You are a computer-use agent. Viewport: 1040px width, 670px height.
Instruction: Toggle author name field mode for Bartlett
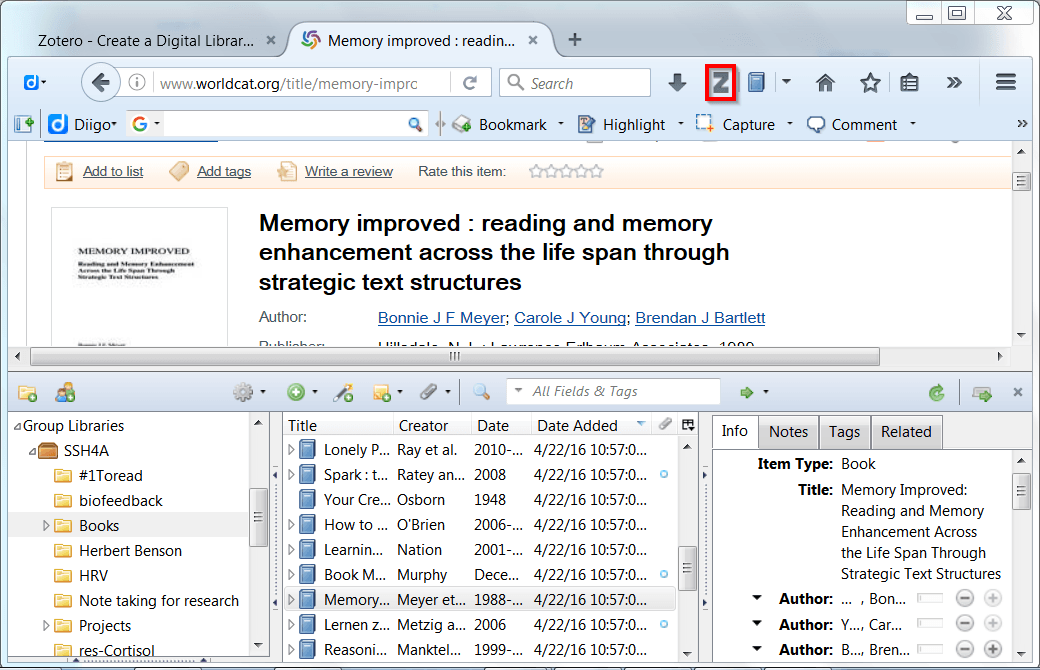pos(929,649)
